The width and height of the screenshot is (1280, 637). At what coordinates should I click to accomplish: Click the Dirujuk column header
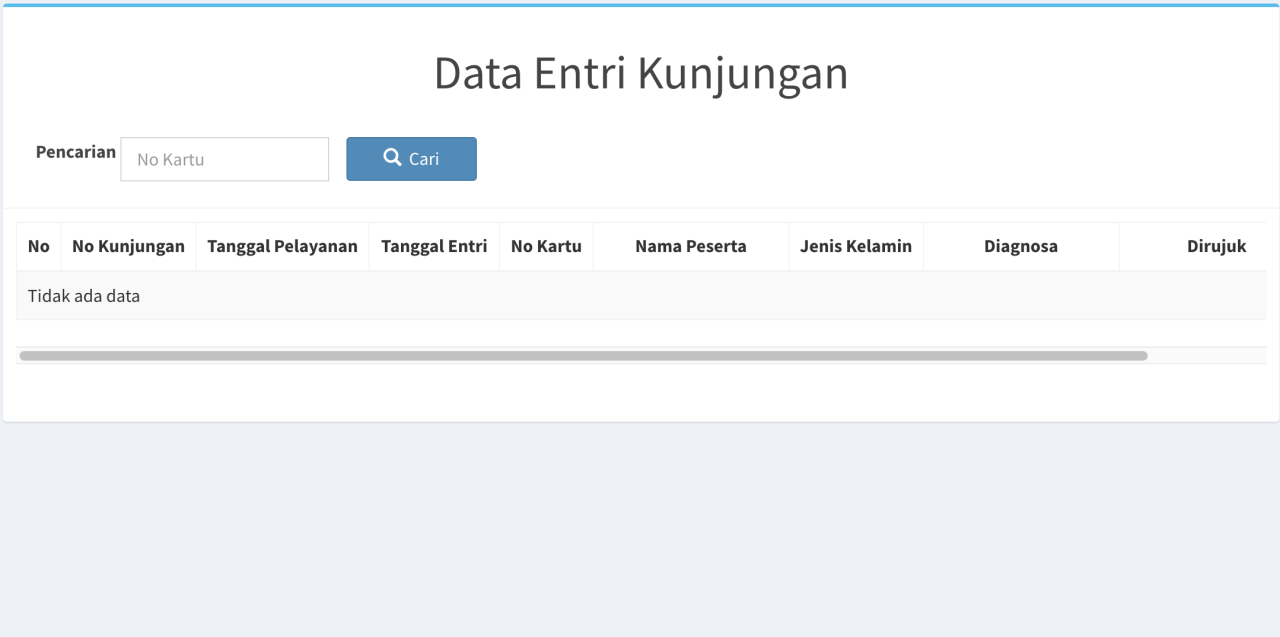point(1215,246)
